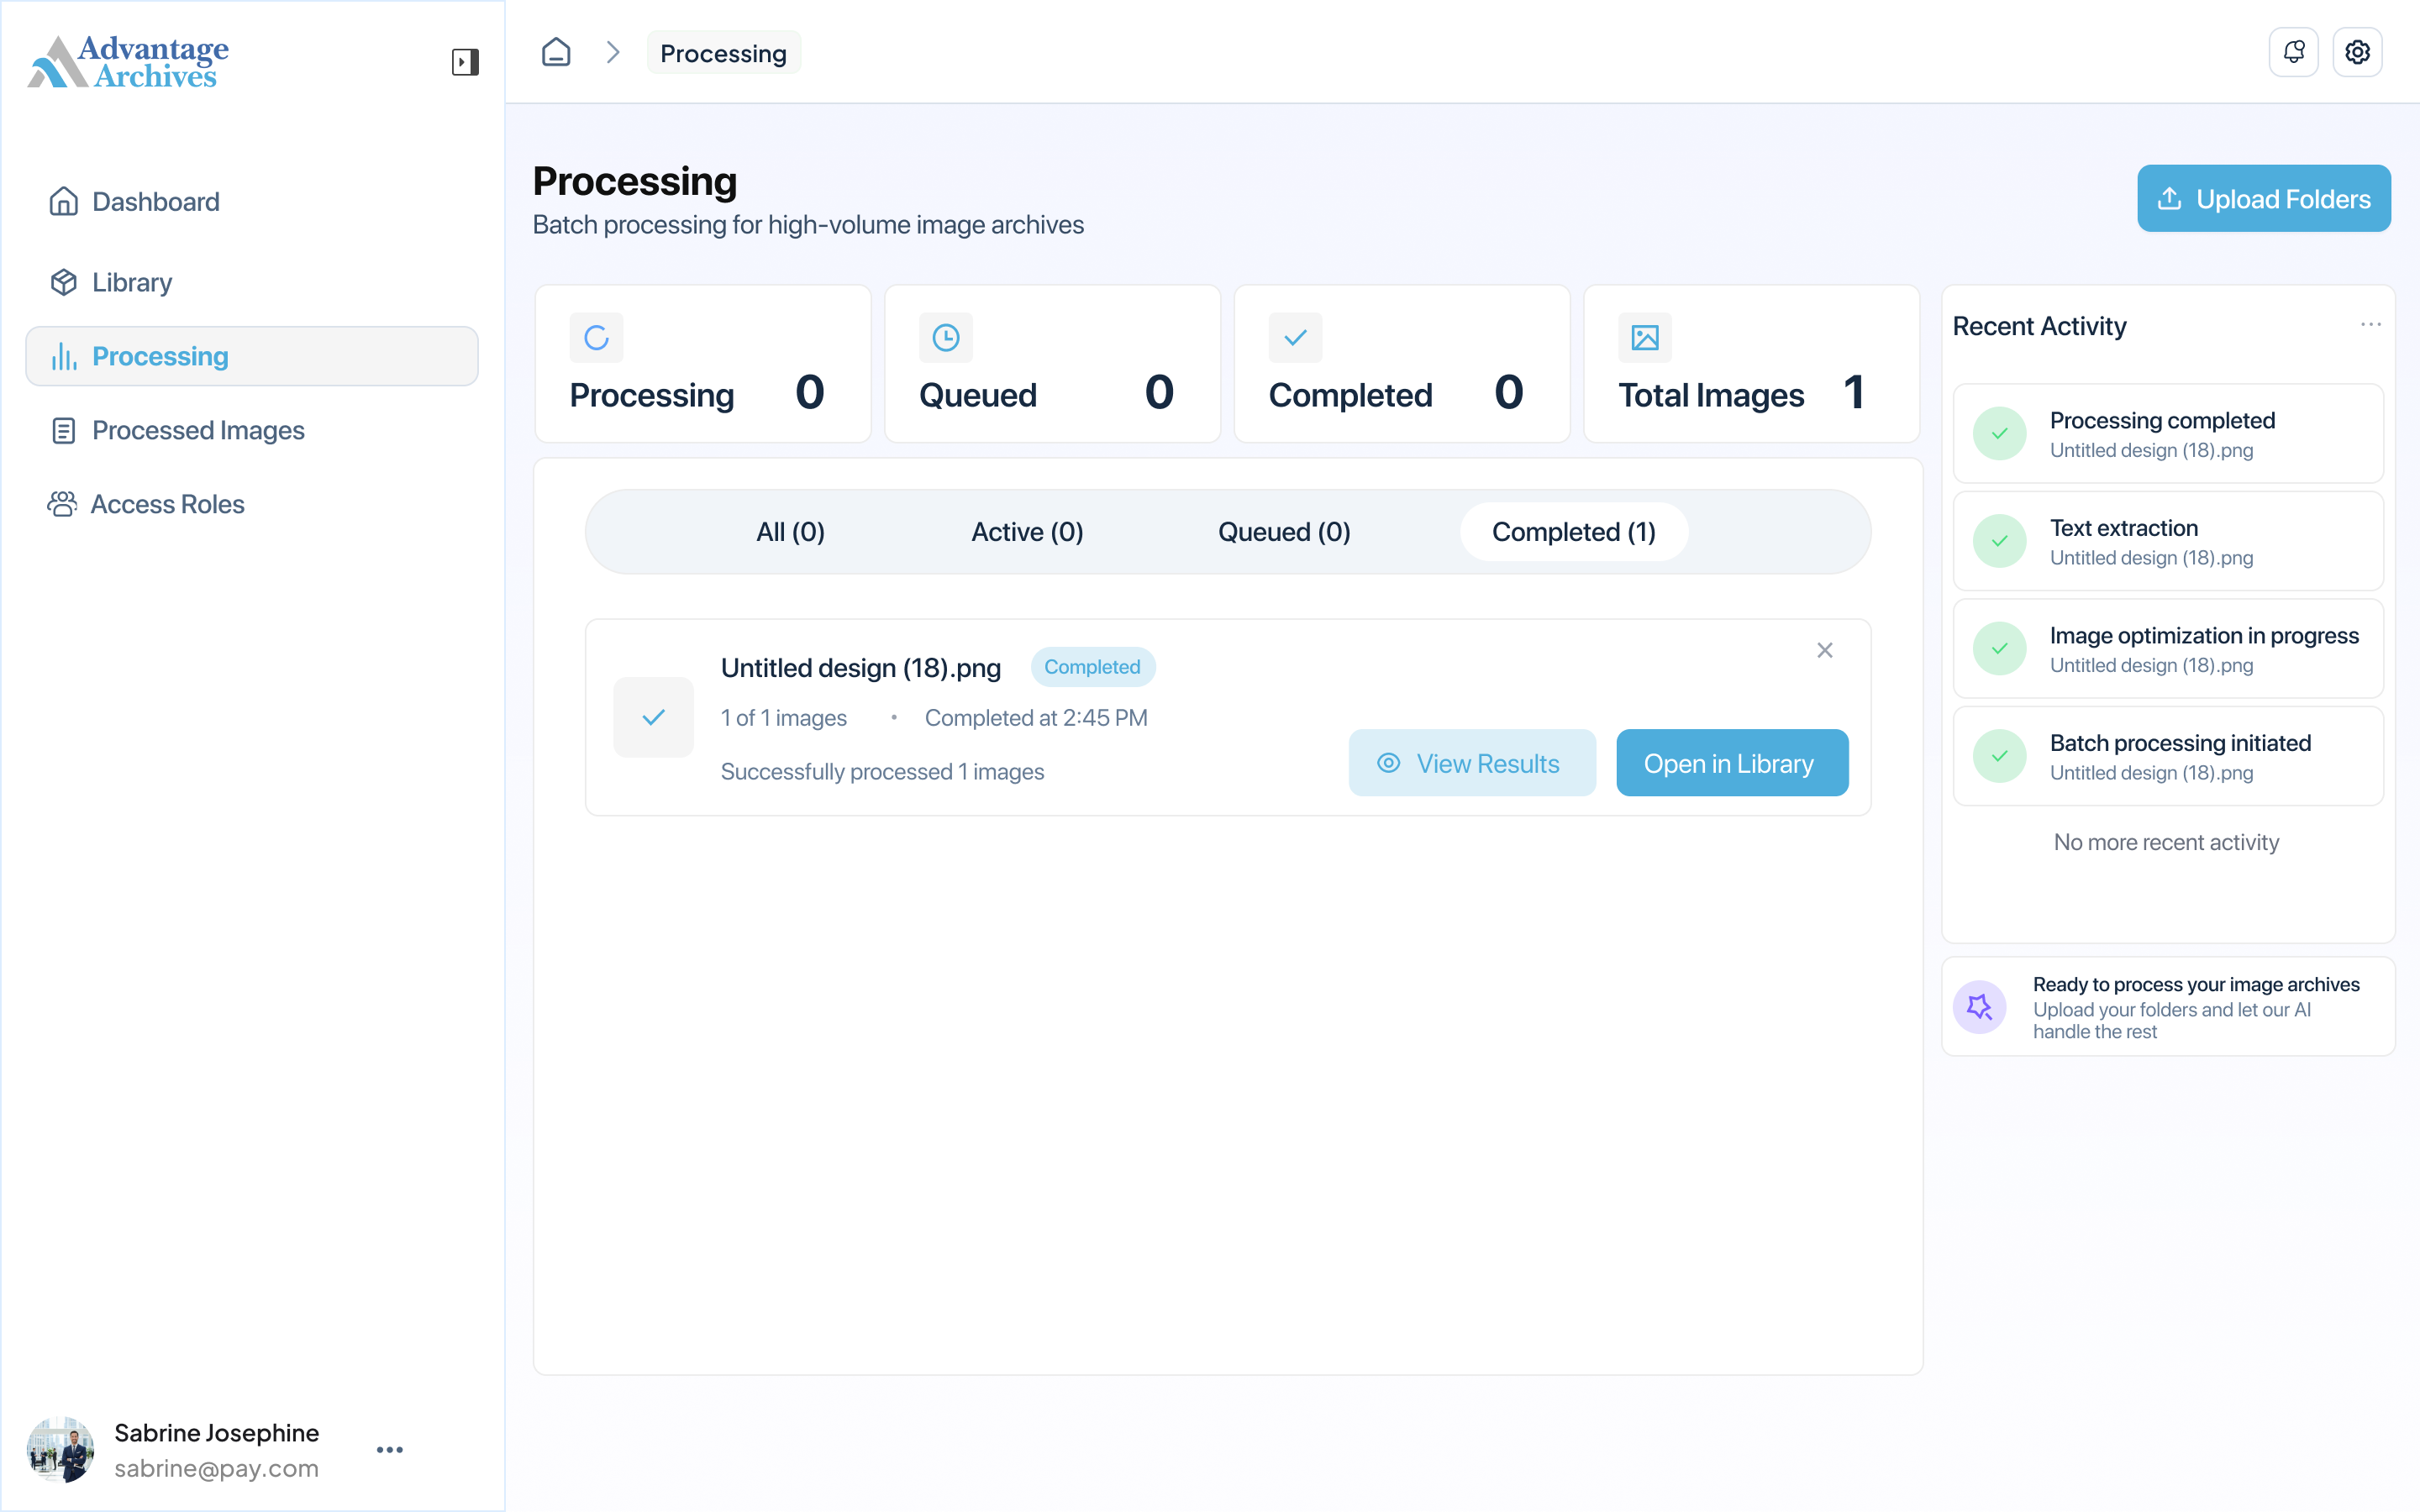The width and height of the screenshot is (2420, 1512).
Task: Click 'No more recent activity' text
Action: pyautogui.click(x=2167, y=843)
